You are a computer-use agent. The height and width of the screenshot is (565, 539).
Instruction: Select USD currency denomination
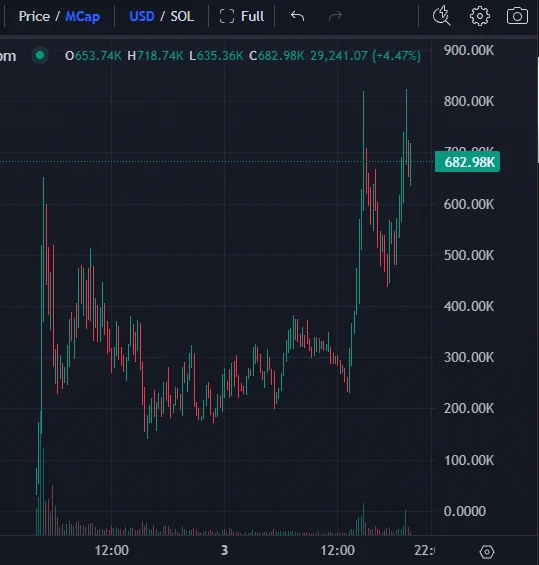tap(142, 16)
